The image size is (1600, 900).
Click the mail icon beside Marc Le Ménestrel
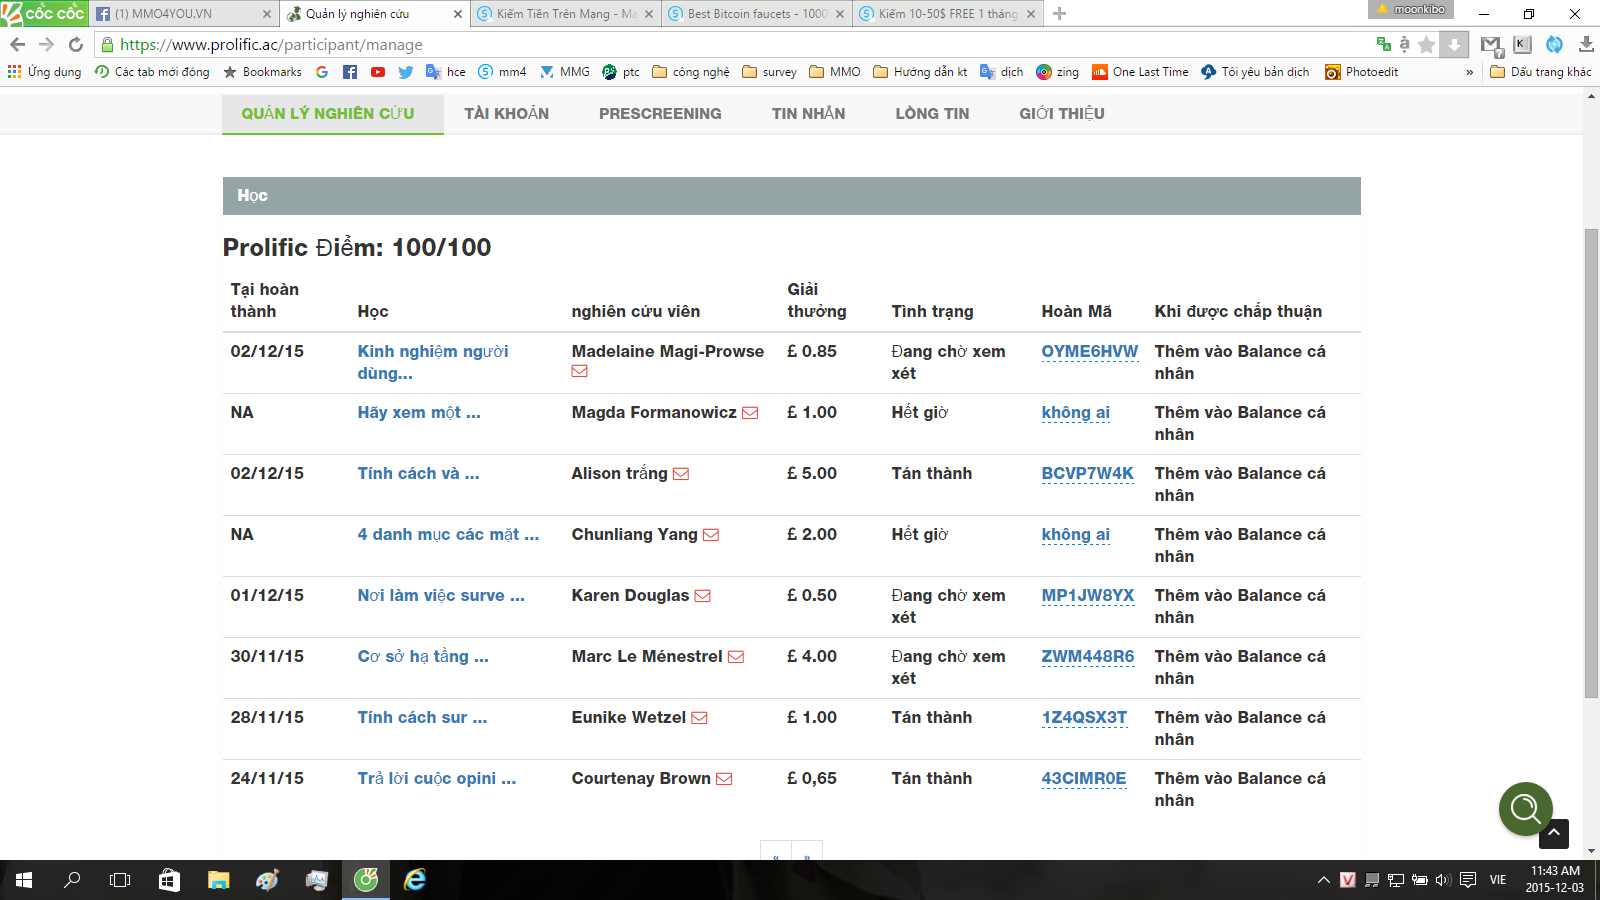pyautogui.click(x=736, y=657)
